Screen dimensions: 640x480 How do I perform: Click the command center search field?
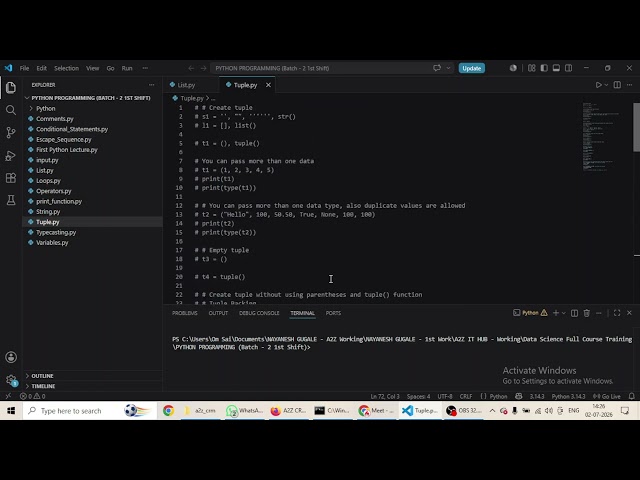333,68
